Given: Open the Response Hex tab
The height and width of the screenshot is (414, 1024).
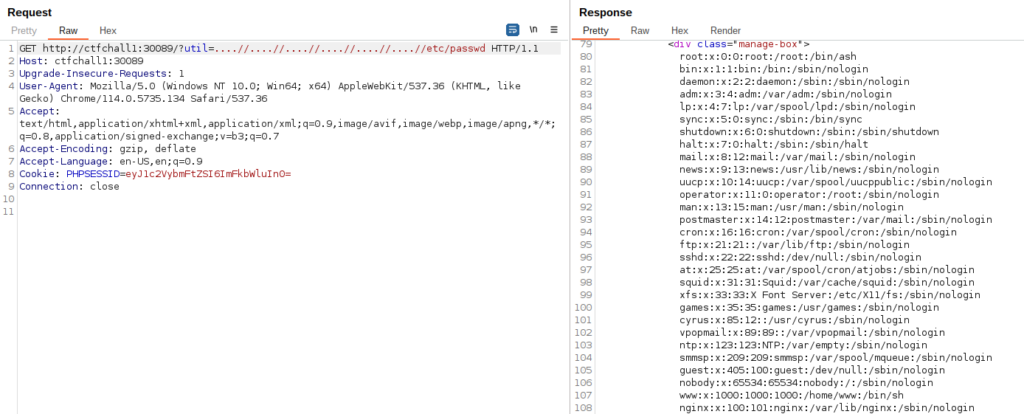Looking at the screenshot, I should point(680,31).
